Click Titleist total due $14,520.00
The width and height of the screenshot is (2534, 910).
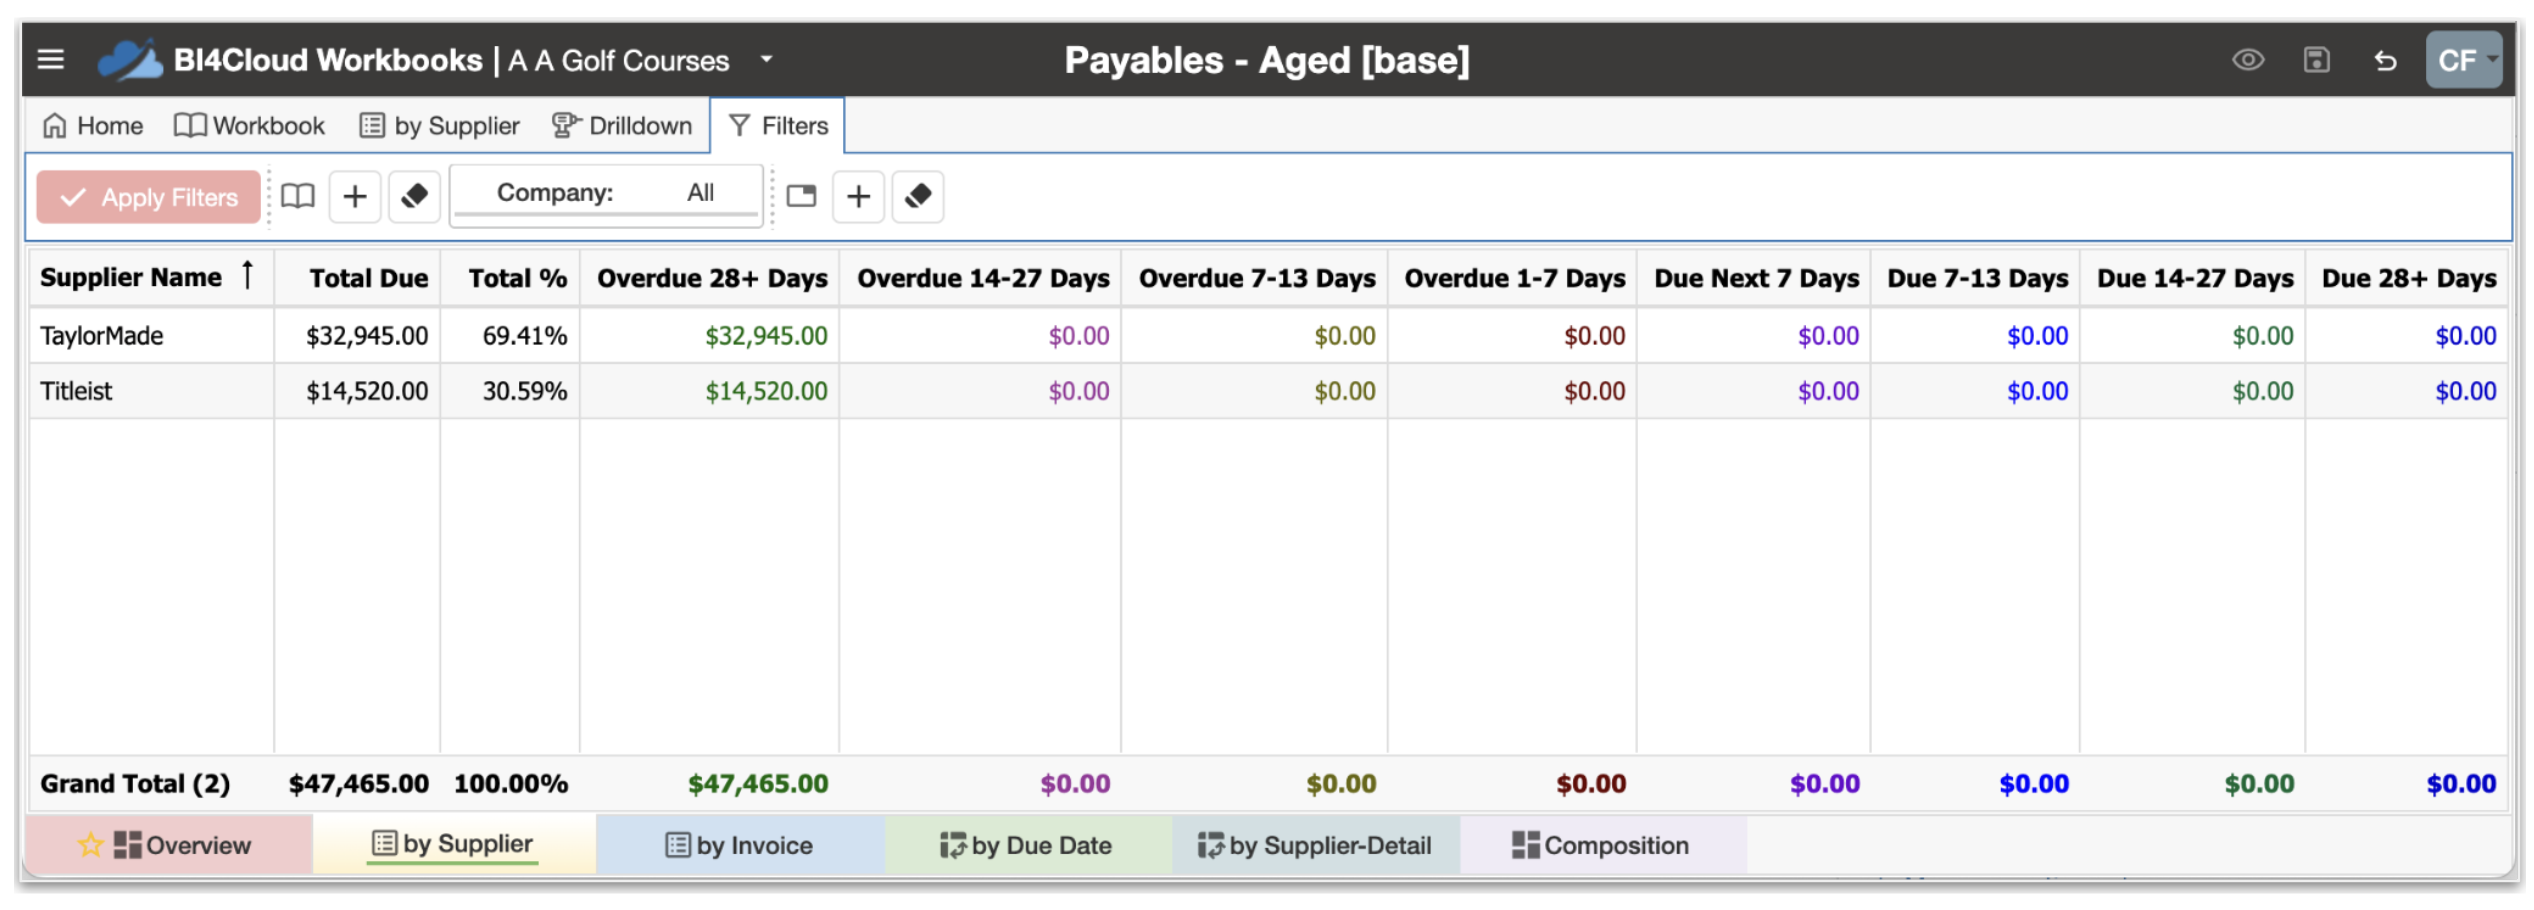click(x=366, y=391)
